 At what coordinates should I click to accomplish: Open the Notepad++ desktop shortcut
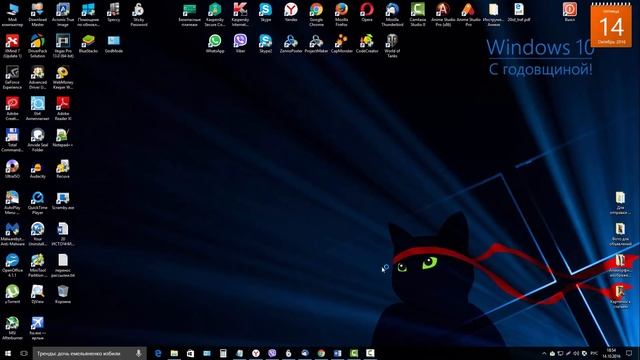click(x=63, y=138)
